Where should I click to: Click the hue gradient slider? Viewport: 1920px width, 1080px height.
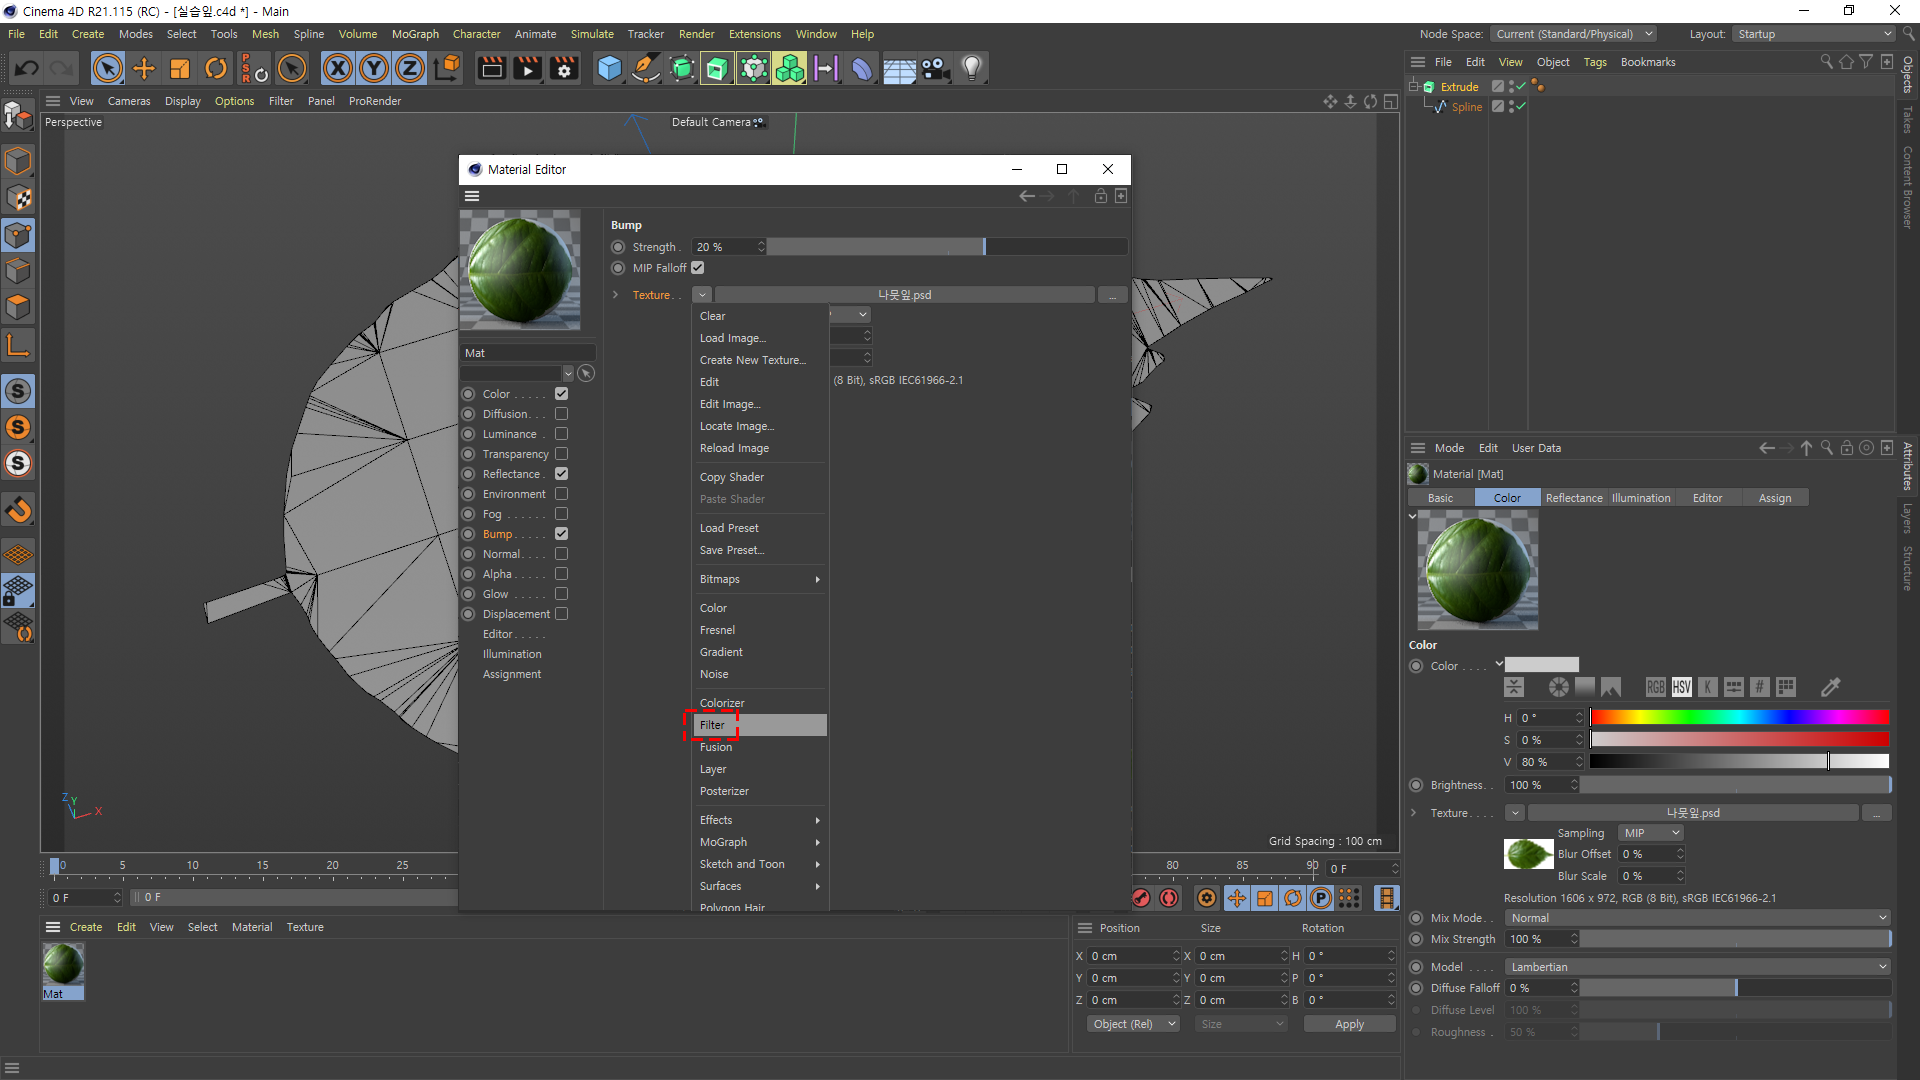click(x=1738, y=717)
